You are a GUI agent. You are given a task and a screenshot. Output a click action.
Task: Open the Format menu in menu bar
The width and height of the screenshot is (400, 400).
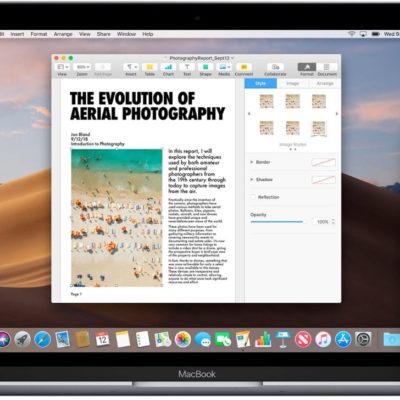coord(39,34)
